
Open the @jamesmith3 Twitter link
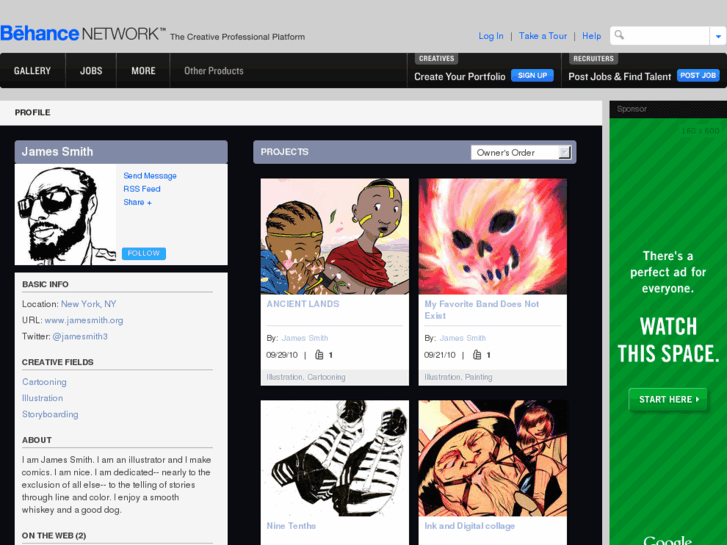click(x=80, y=336)
